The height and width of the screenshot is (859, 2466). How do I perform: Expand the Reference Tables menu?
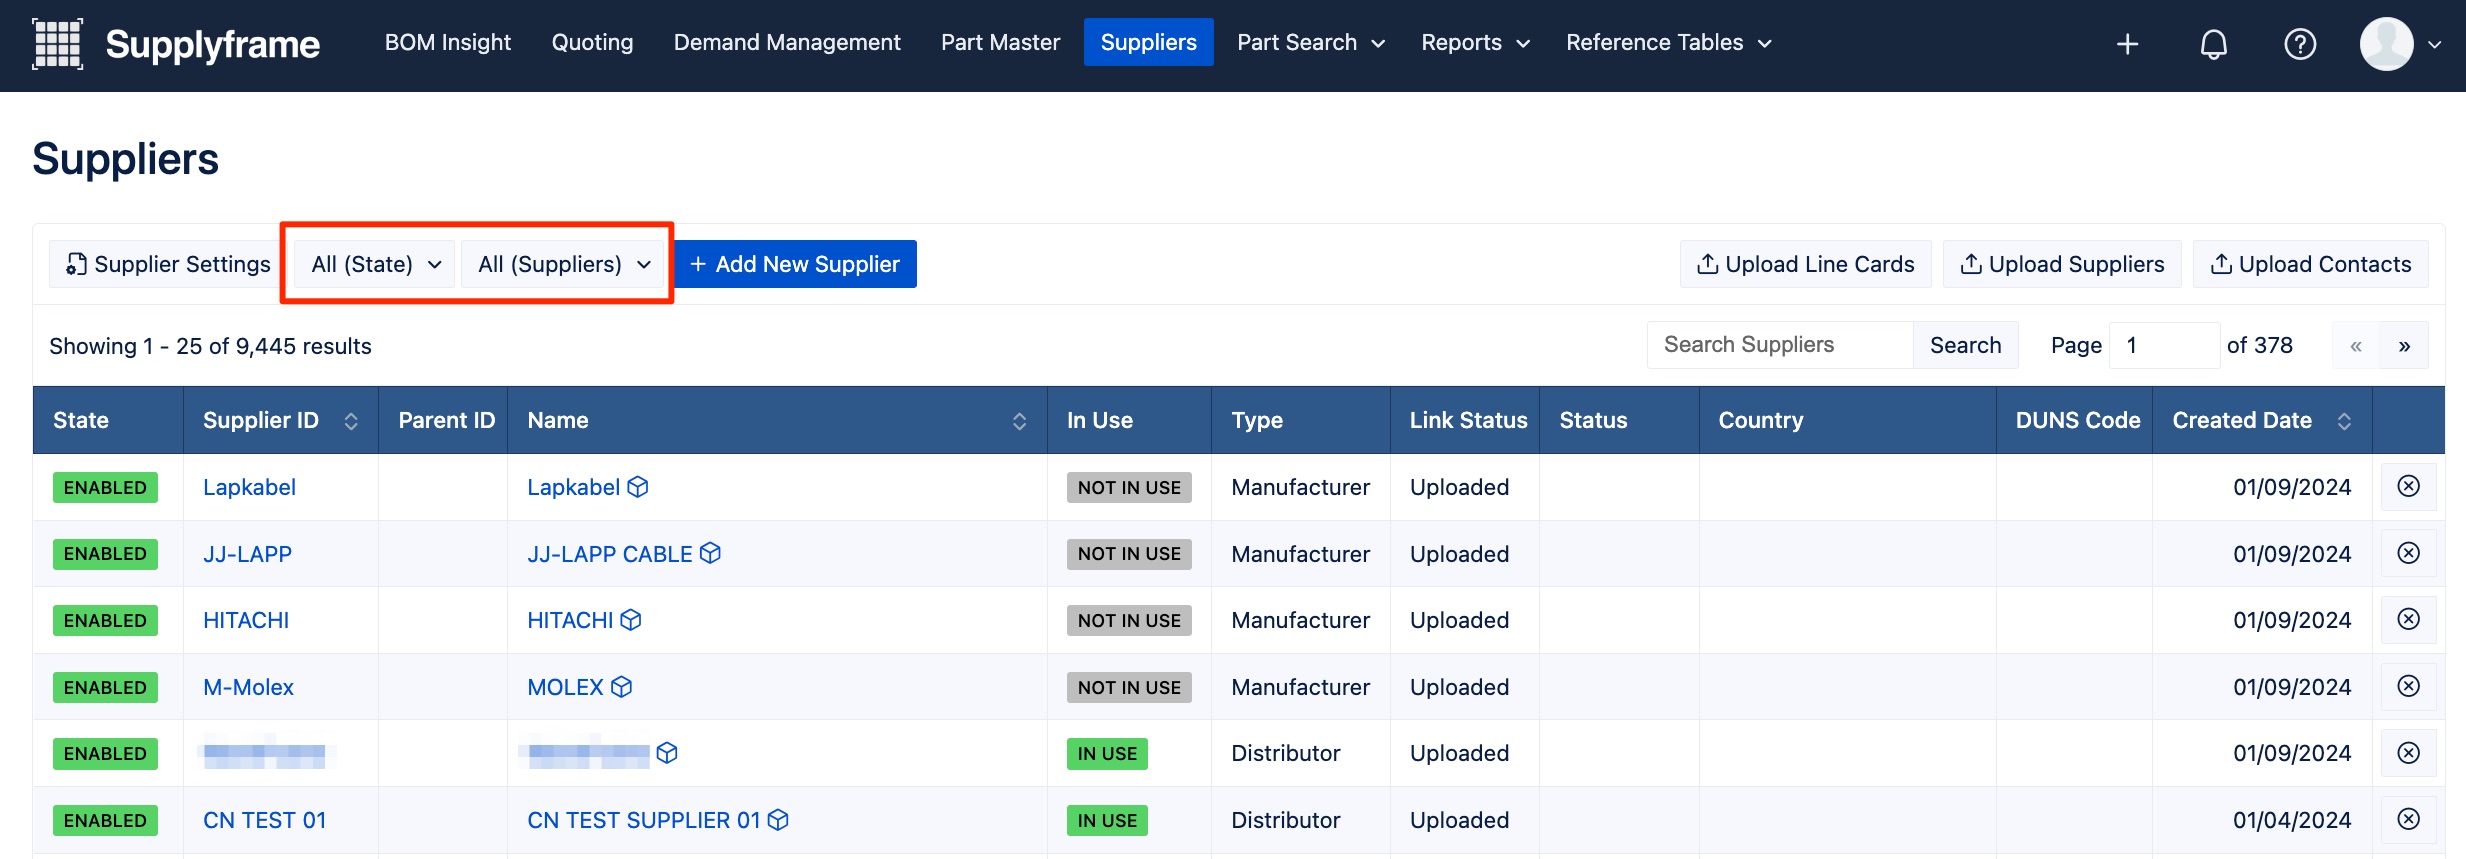(x=1668, y=42)
